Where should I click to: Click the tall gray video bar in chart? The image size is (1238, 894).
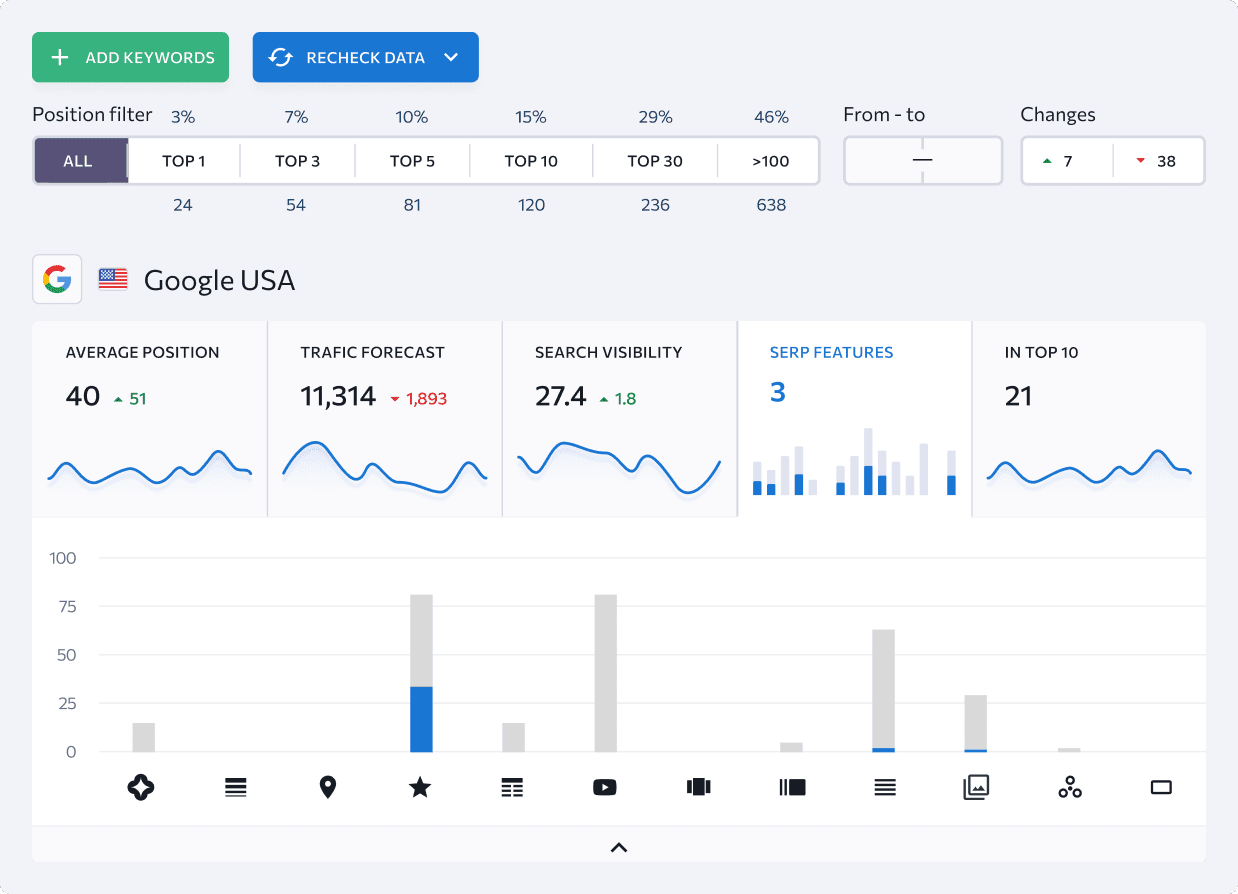tap(605, 672)
